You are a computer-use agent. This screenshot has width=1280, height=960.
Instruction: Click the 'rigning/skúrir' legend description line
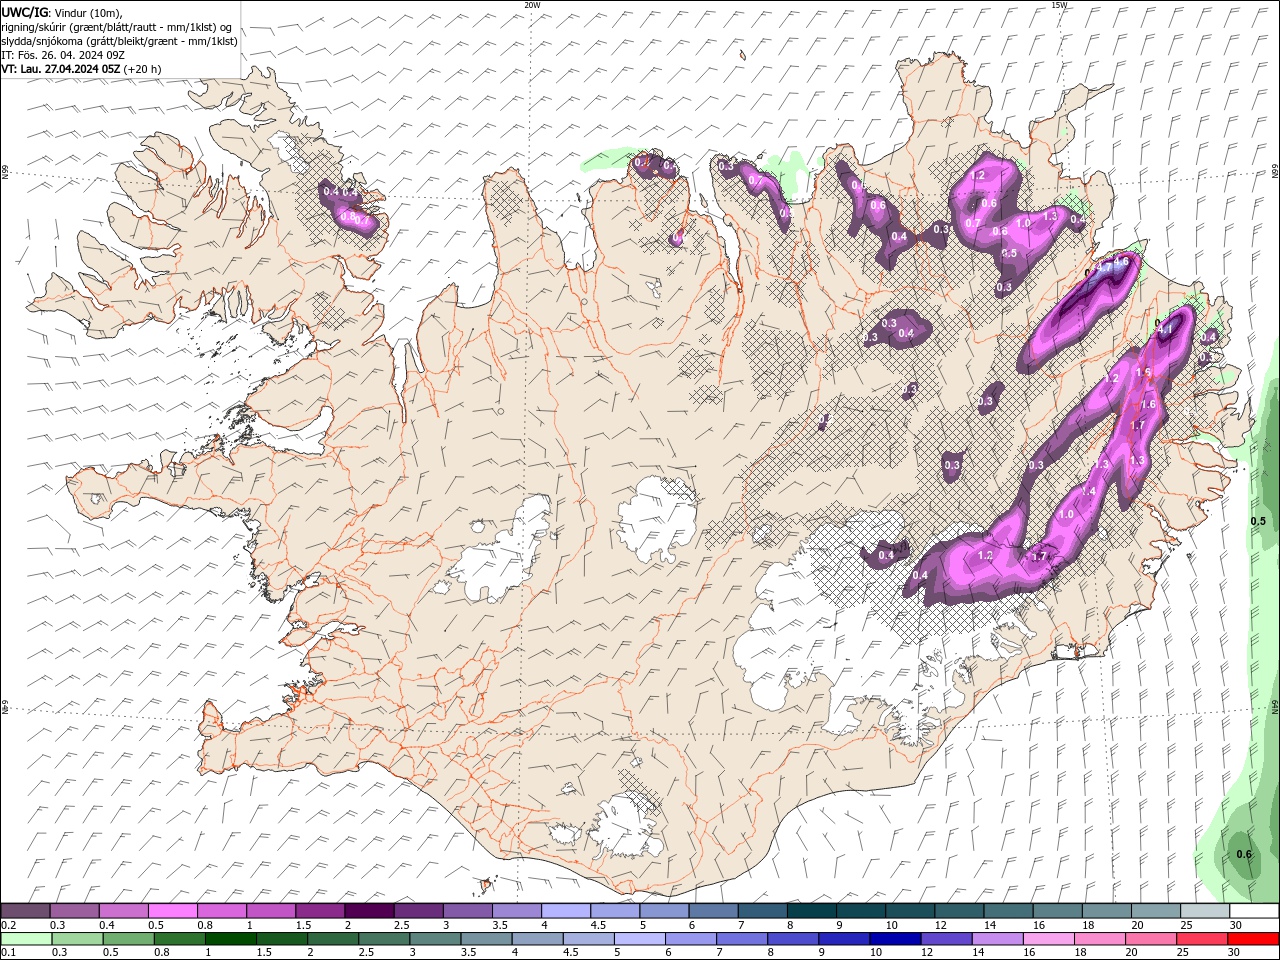pyautogui.click(x=117, y=27)
